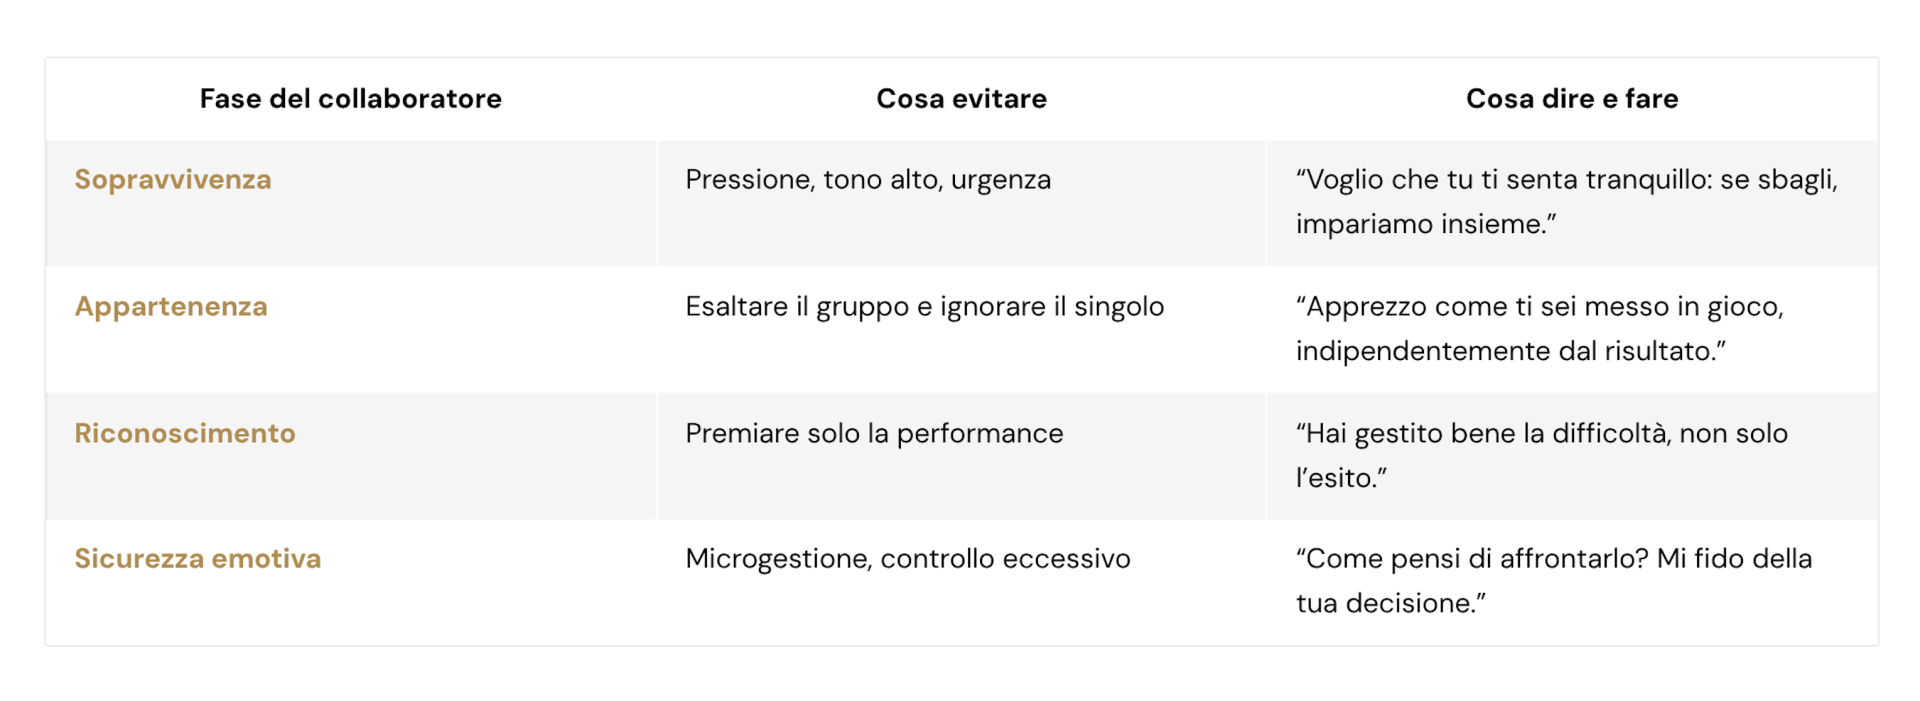Select the text 'tua decisione.'

pos(1390,603)
